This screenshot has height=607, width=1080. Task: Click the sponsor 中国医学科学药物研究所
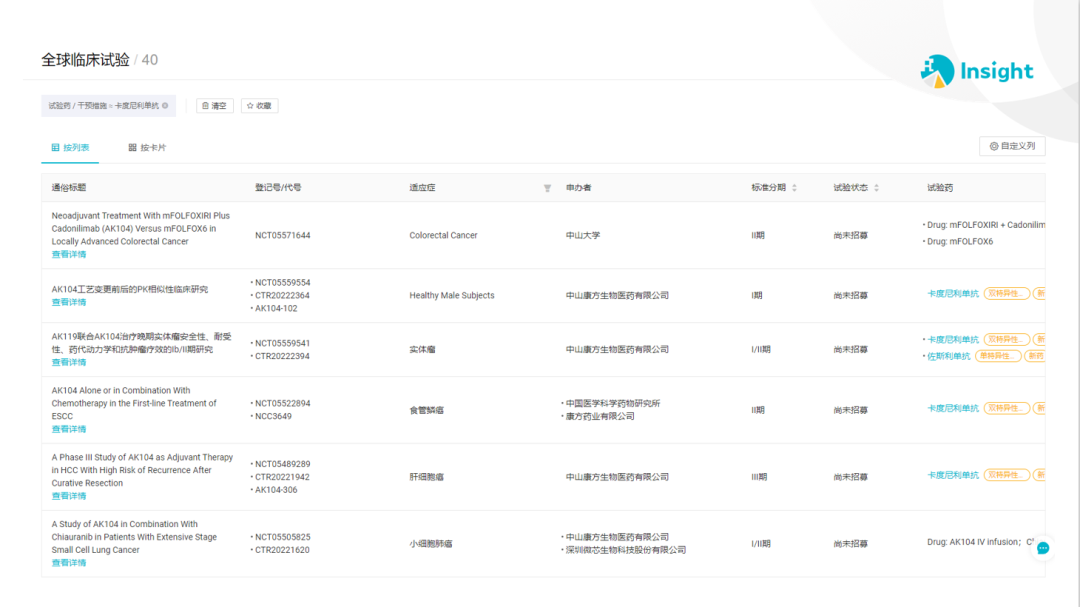pos(613,403)
